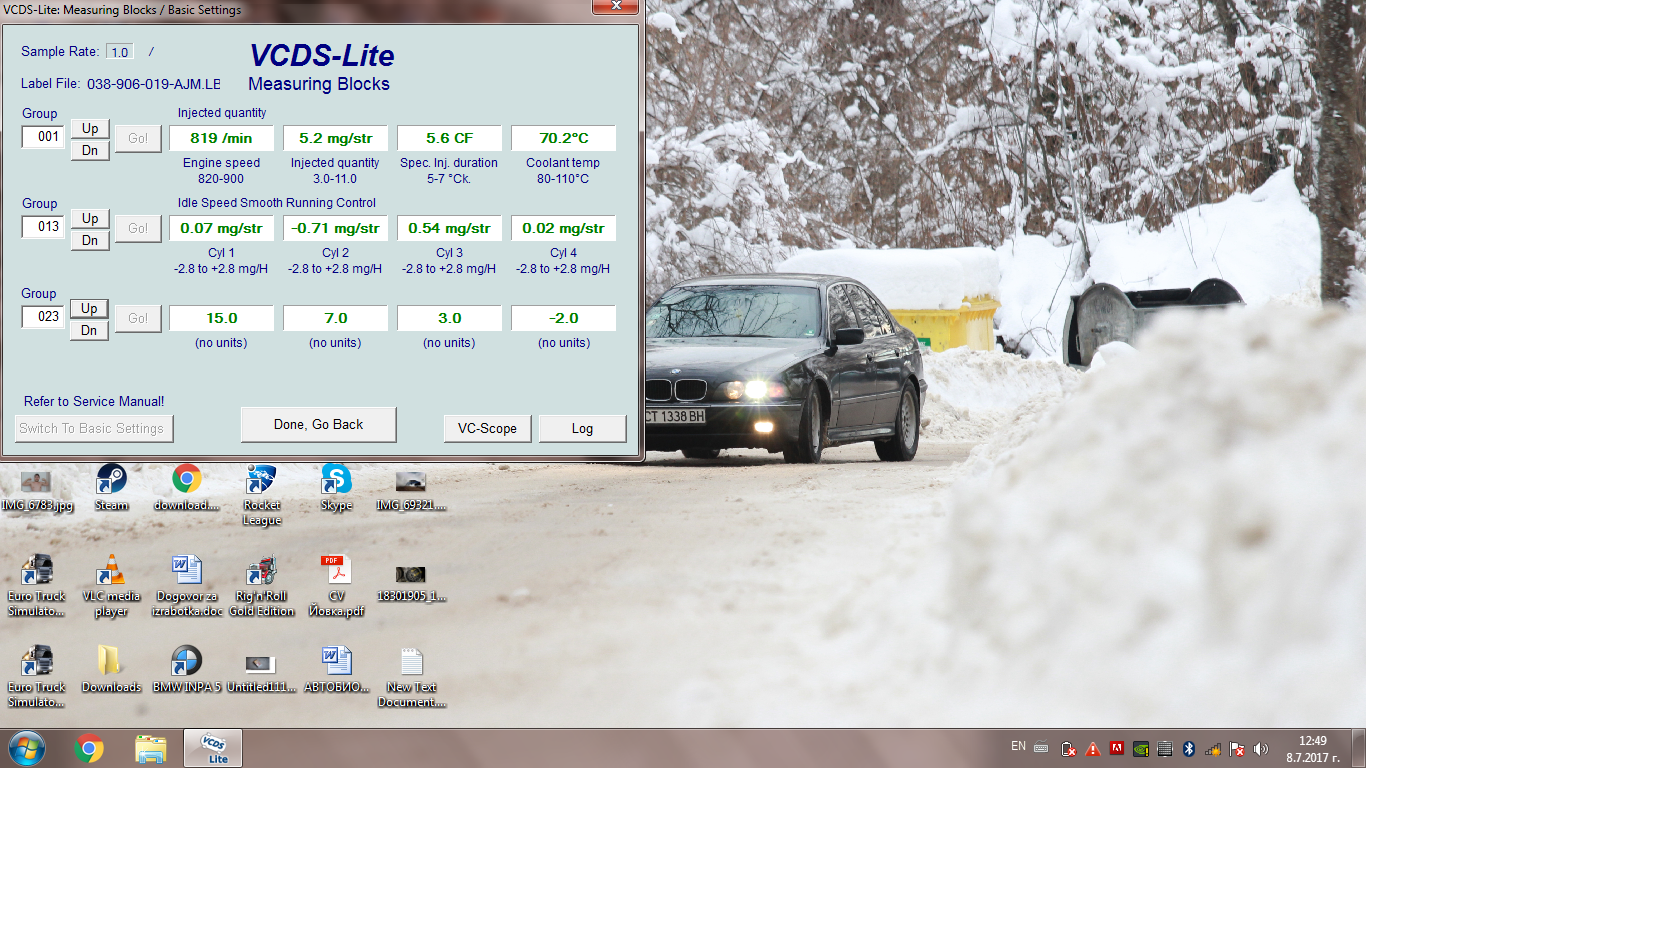Image resolution: width=1664 pixels, height=936 pixels.
Task: Open the Downloads folder on desktop
Action: click(111, 664)
